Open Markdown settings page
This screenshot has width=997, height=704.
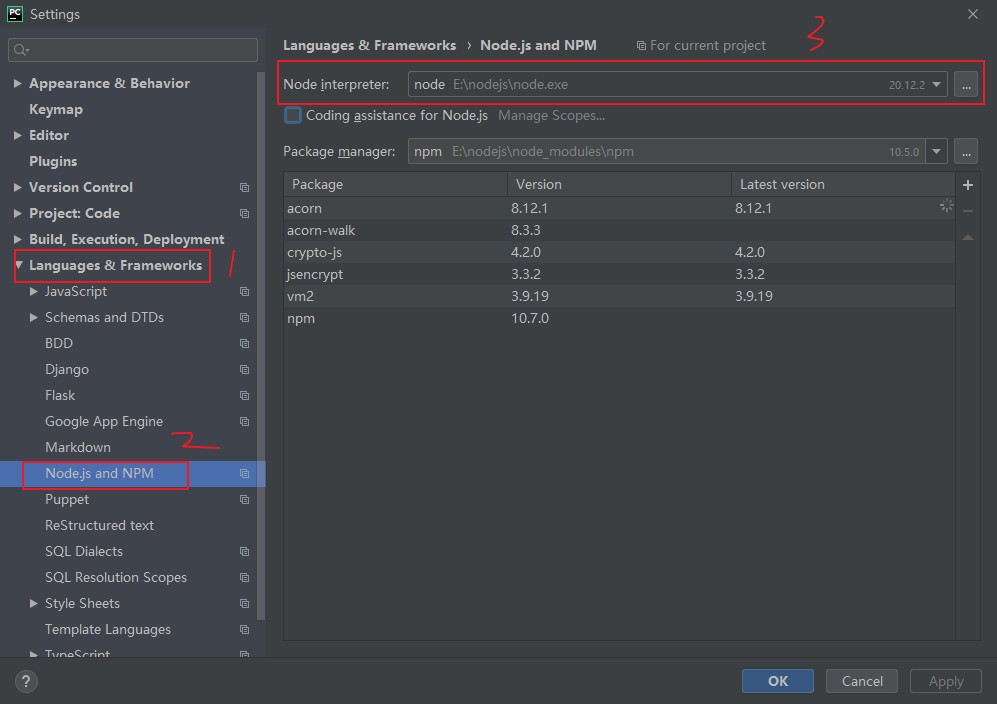pyautogui.click(x=78, y=448)
